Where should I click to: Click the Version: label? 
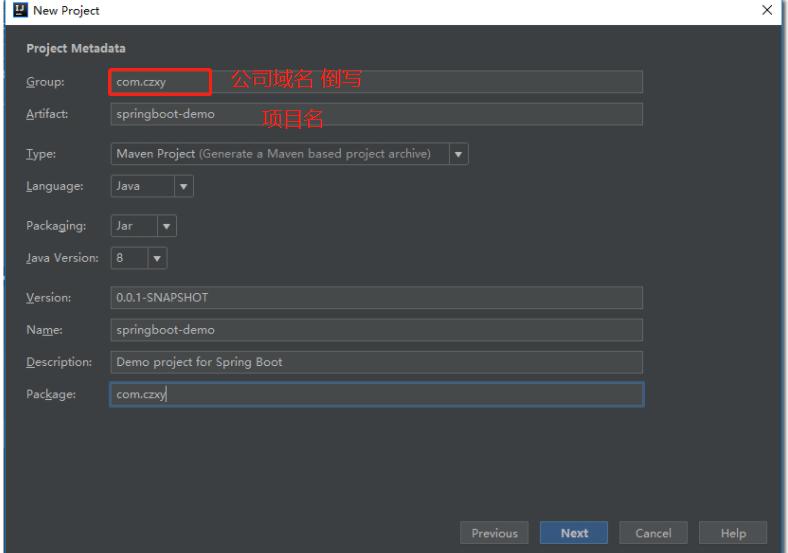coord(49,298)
